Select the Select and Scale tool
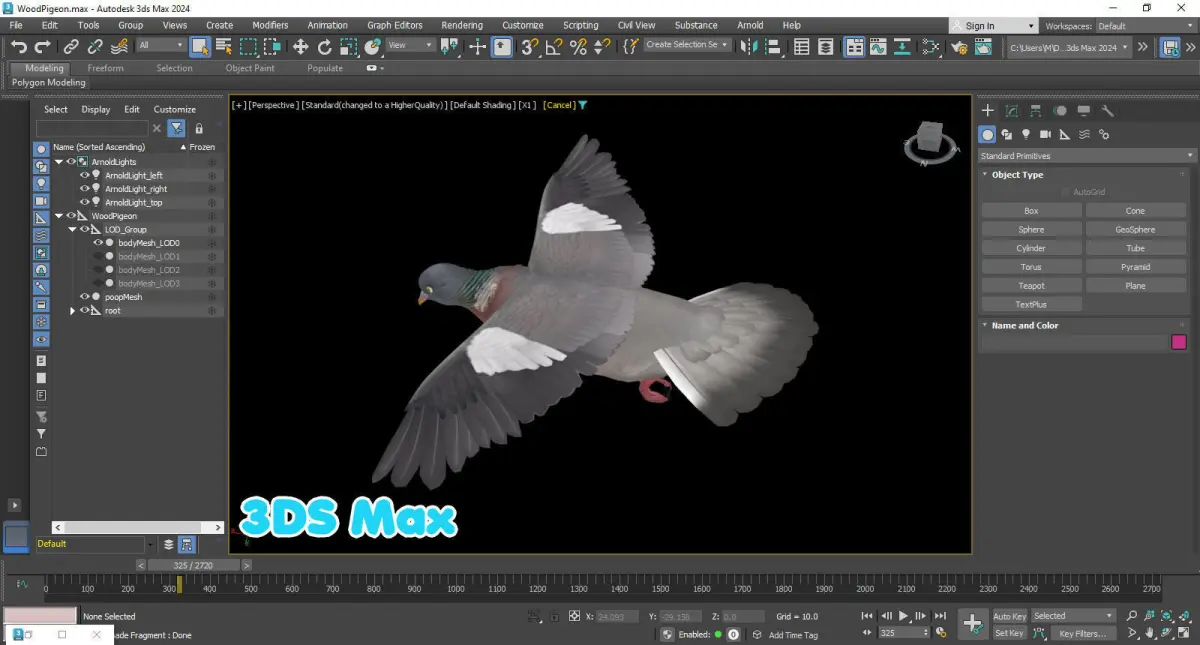Screen dimensions: 1200x645 (x=348, y=46)
